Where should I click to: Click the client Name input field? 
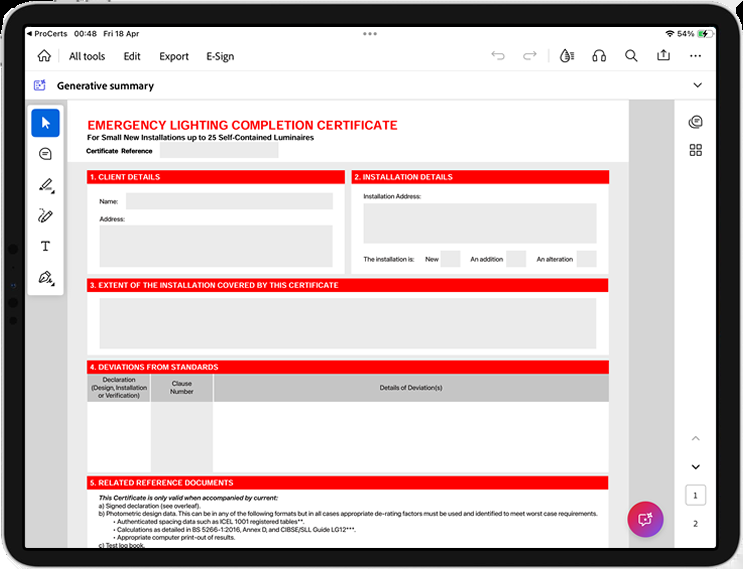[229, 201]
